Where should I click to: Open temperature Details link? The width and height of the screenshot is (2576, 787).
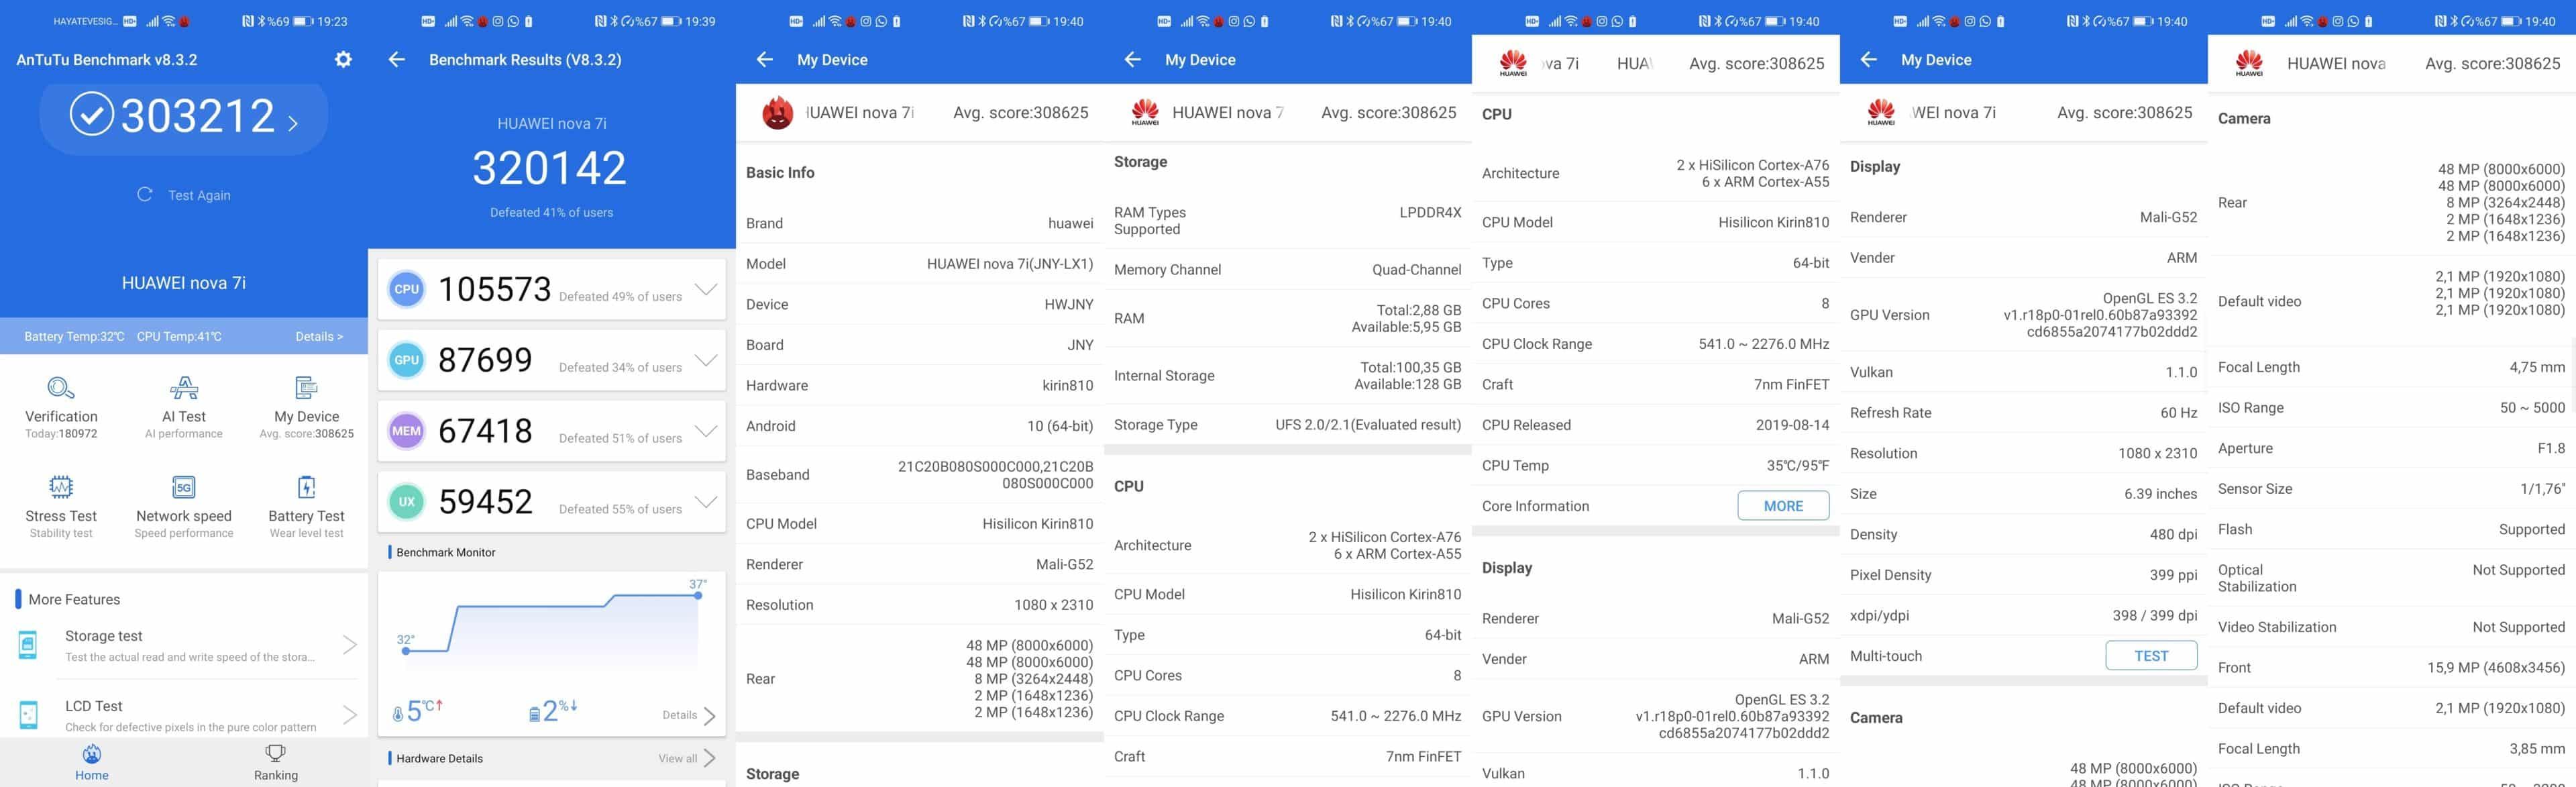(x=319, y=337)
